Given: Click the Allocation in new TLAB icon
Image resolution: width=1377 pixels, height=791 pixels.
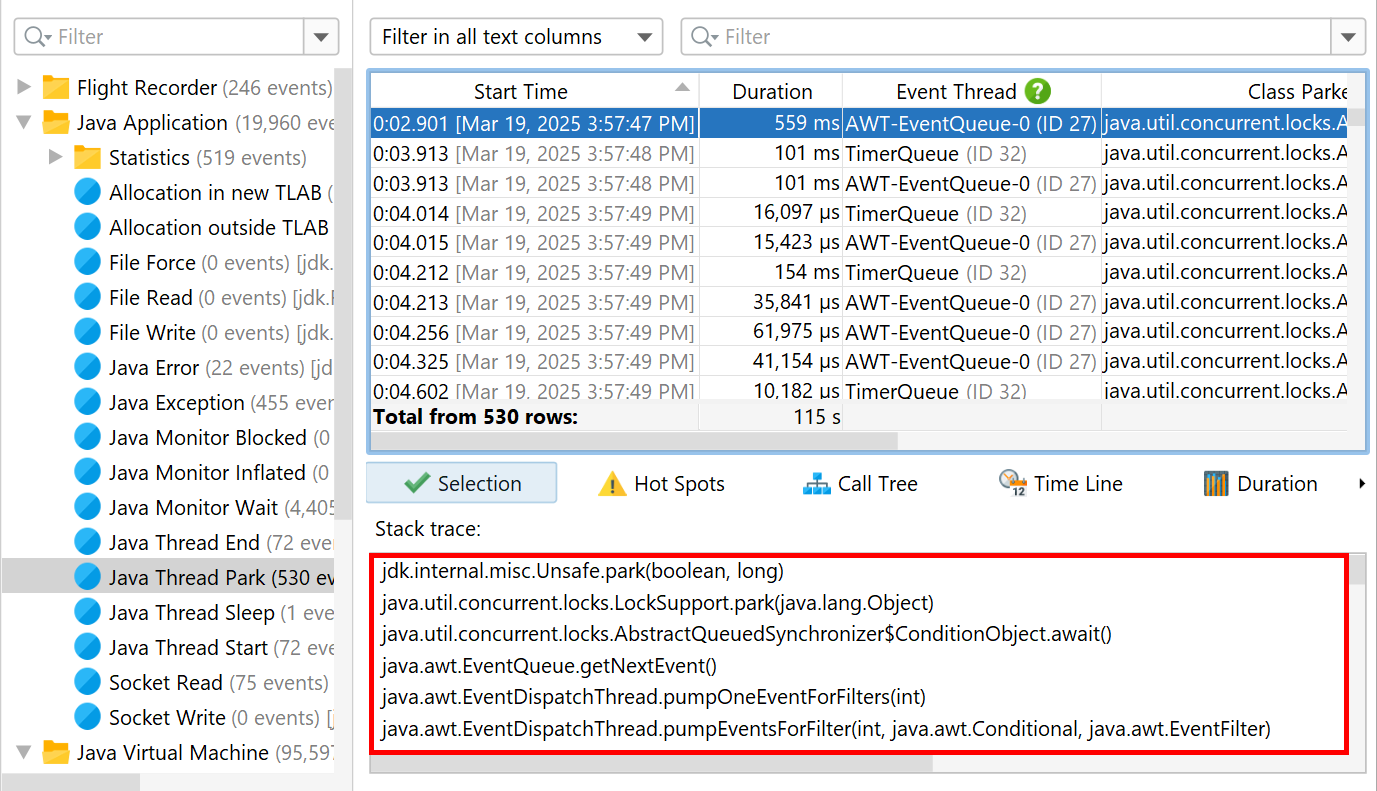Looking at the screenshot, I should coord(88,193).
